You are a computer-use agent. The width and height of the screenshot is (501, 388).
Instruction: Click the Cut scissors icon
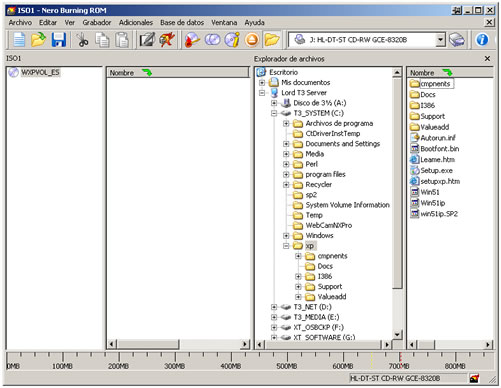[82, 40]
